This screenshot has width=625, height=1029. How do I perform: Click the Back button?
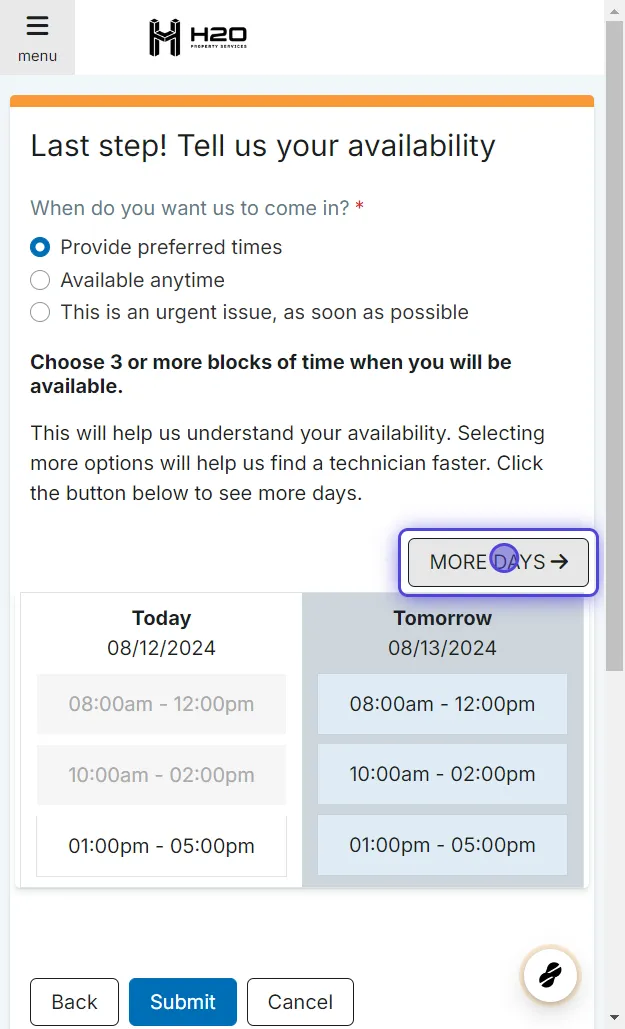click(74, 1001)
